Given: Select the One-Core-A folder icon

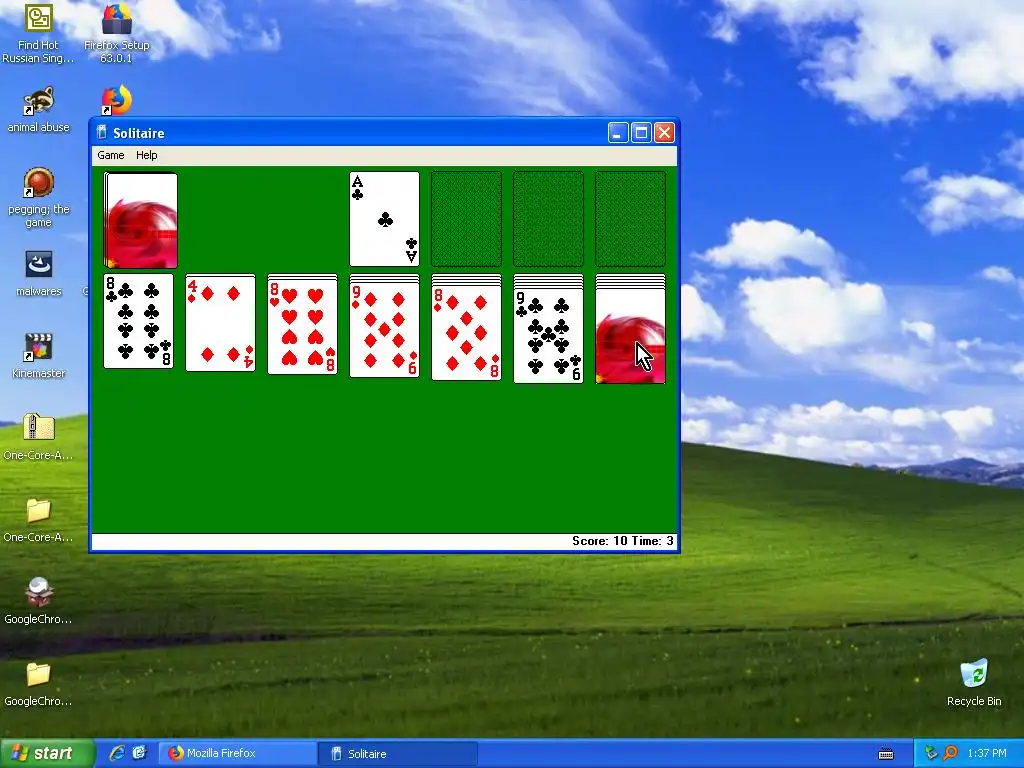Looking at the screenshot, I should coord(38,520).
